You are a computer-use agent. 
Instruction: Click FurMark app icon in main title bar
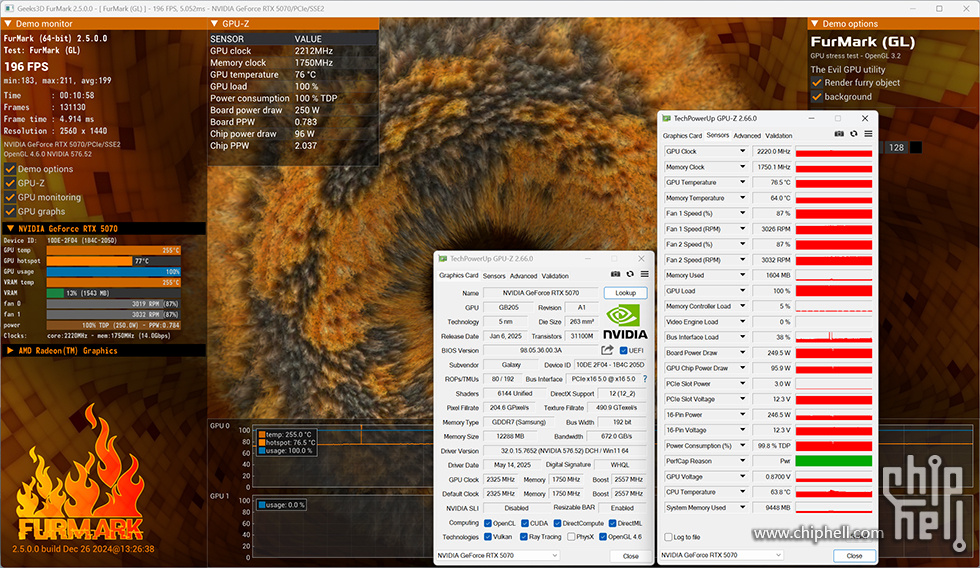9,8
